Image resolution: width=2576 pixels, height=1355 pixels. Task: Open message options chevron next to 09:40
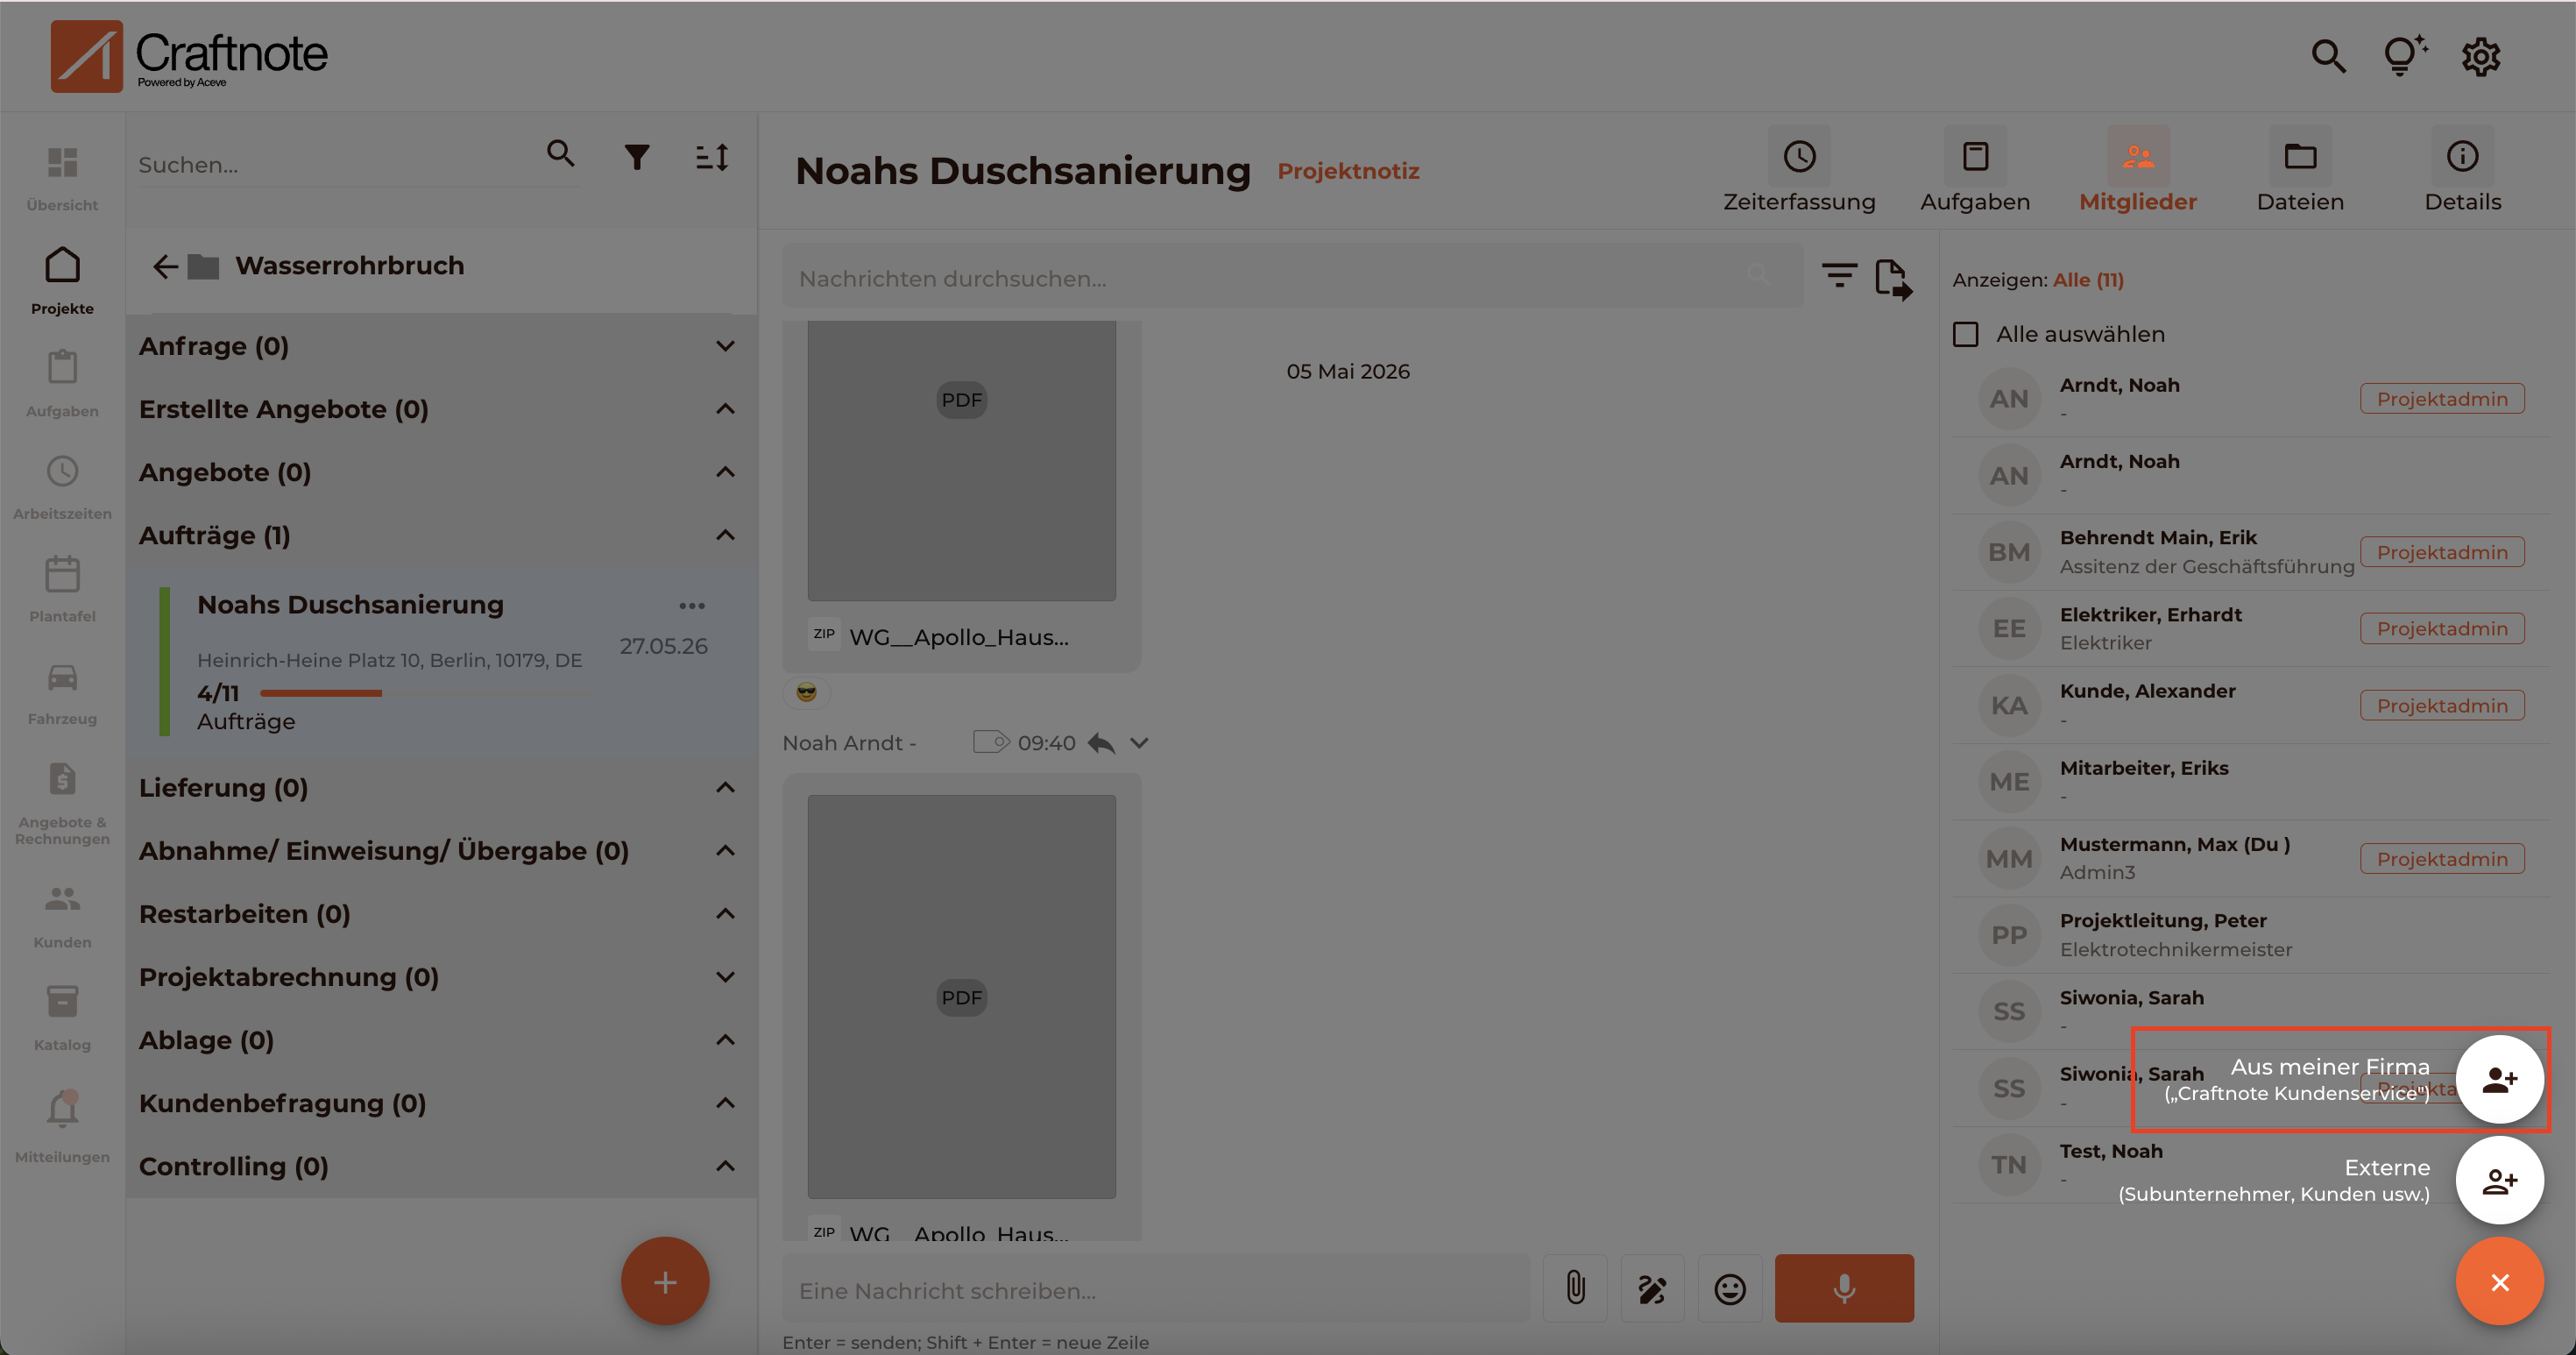(x=1139, y=743)
